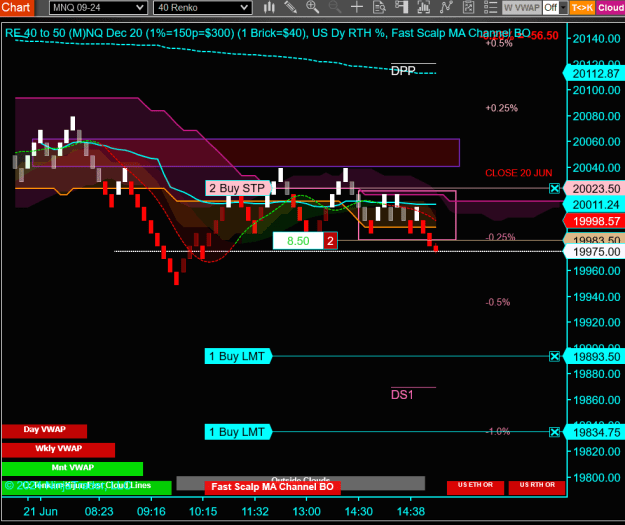Open the Data Series icon
Image resolution: width=625 pixels, height=525 pixels.
point(423,7)
